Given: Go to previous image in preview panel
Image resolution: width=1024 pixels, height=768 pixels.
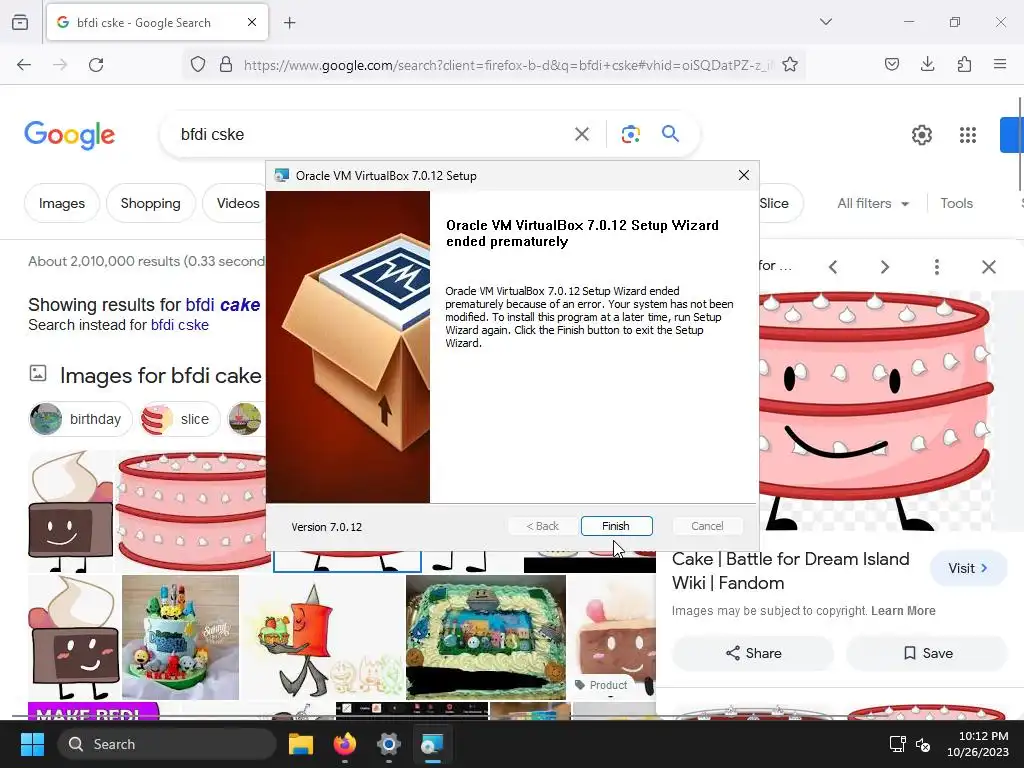Looking at the screenshot, I should click(833, 267).
